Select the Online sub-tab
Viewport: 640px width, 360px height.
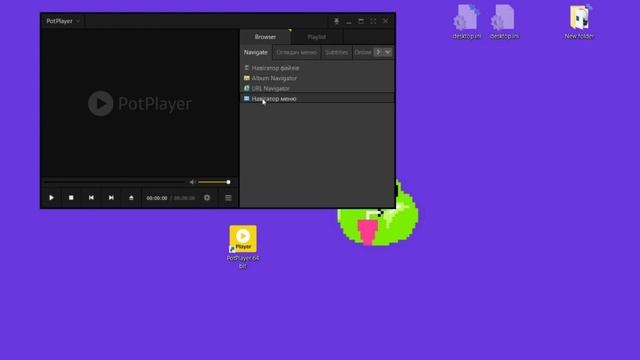362,52
